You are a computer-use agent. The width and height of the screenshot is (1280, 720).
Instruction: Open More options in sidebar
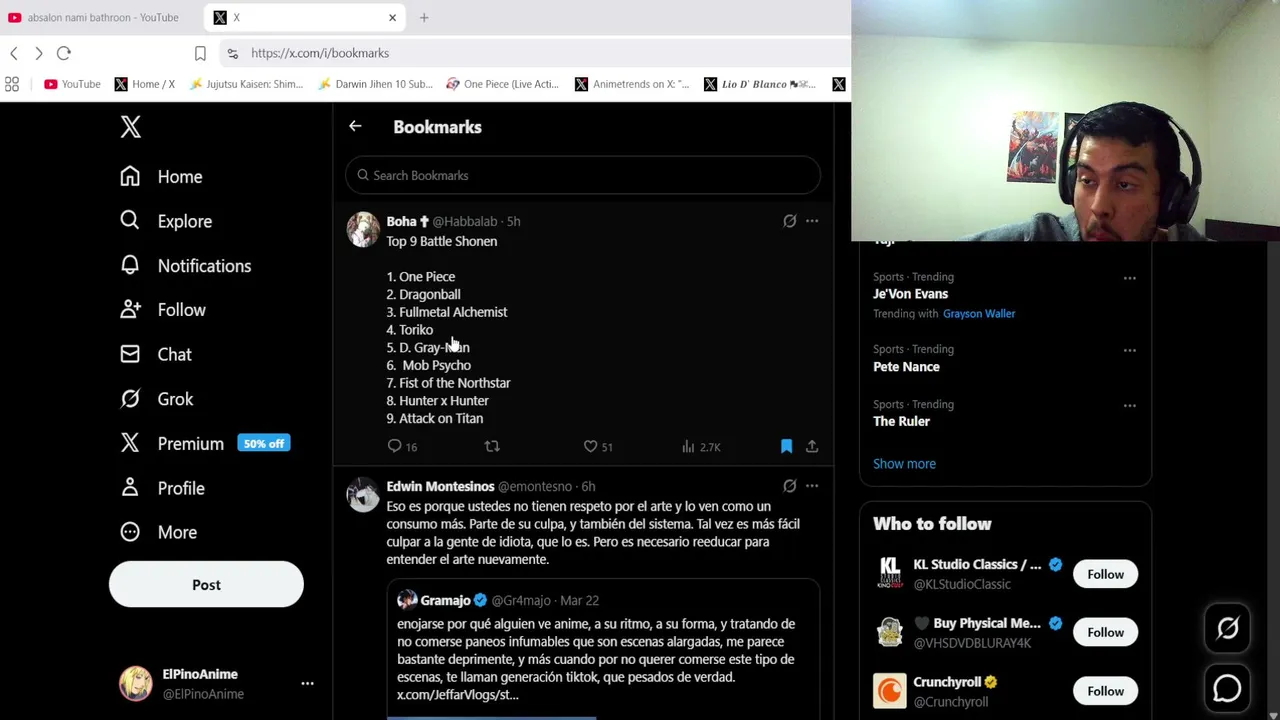pos(158,533)
